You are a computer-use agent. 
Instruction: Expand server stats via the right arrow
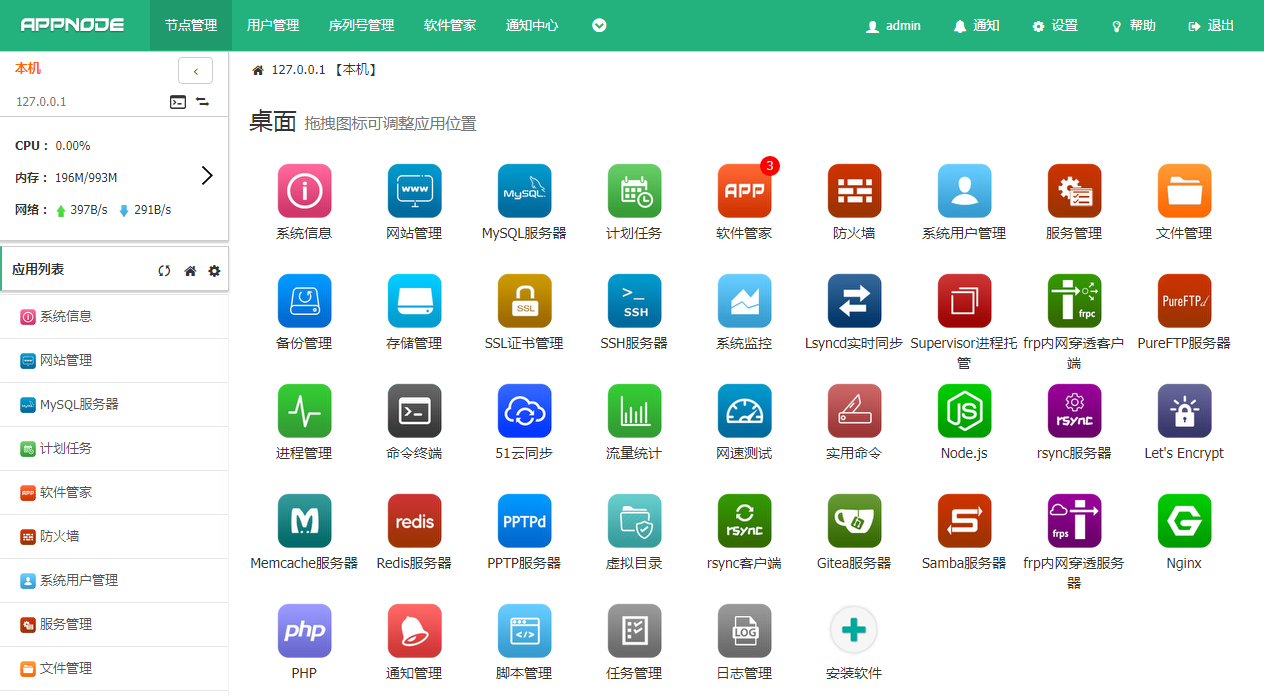click(207, 175)
